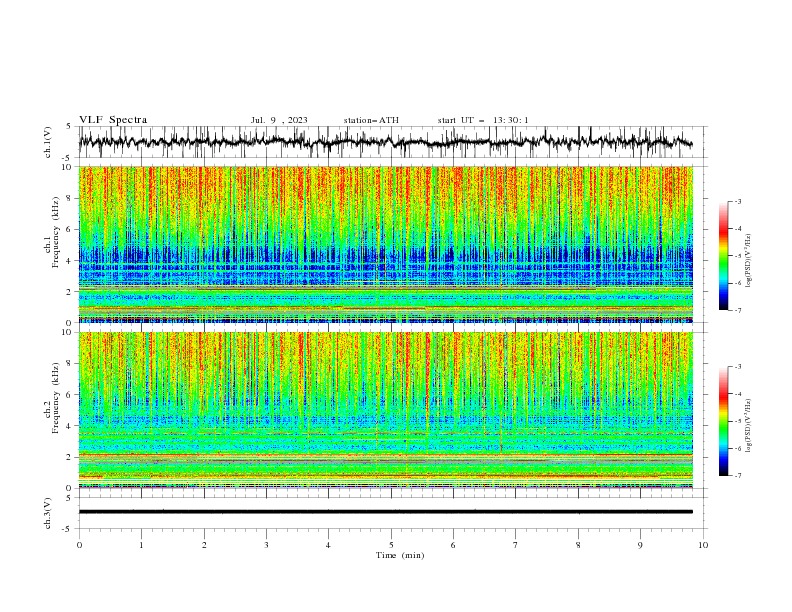Click the "10" minute tick on the time axis
The width and height of the screenshot is (792, 612).
point(703,545)
